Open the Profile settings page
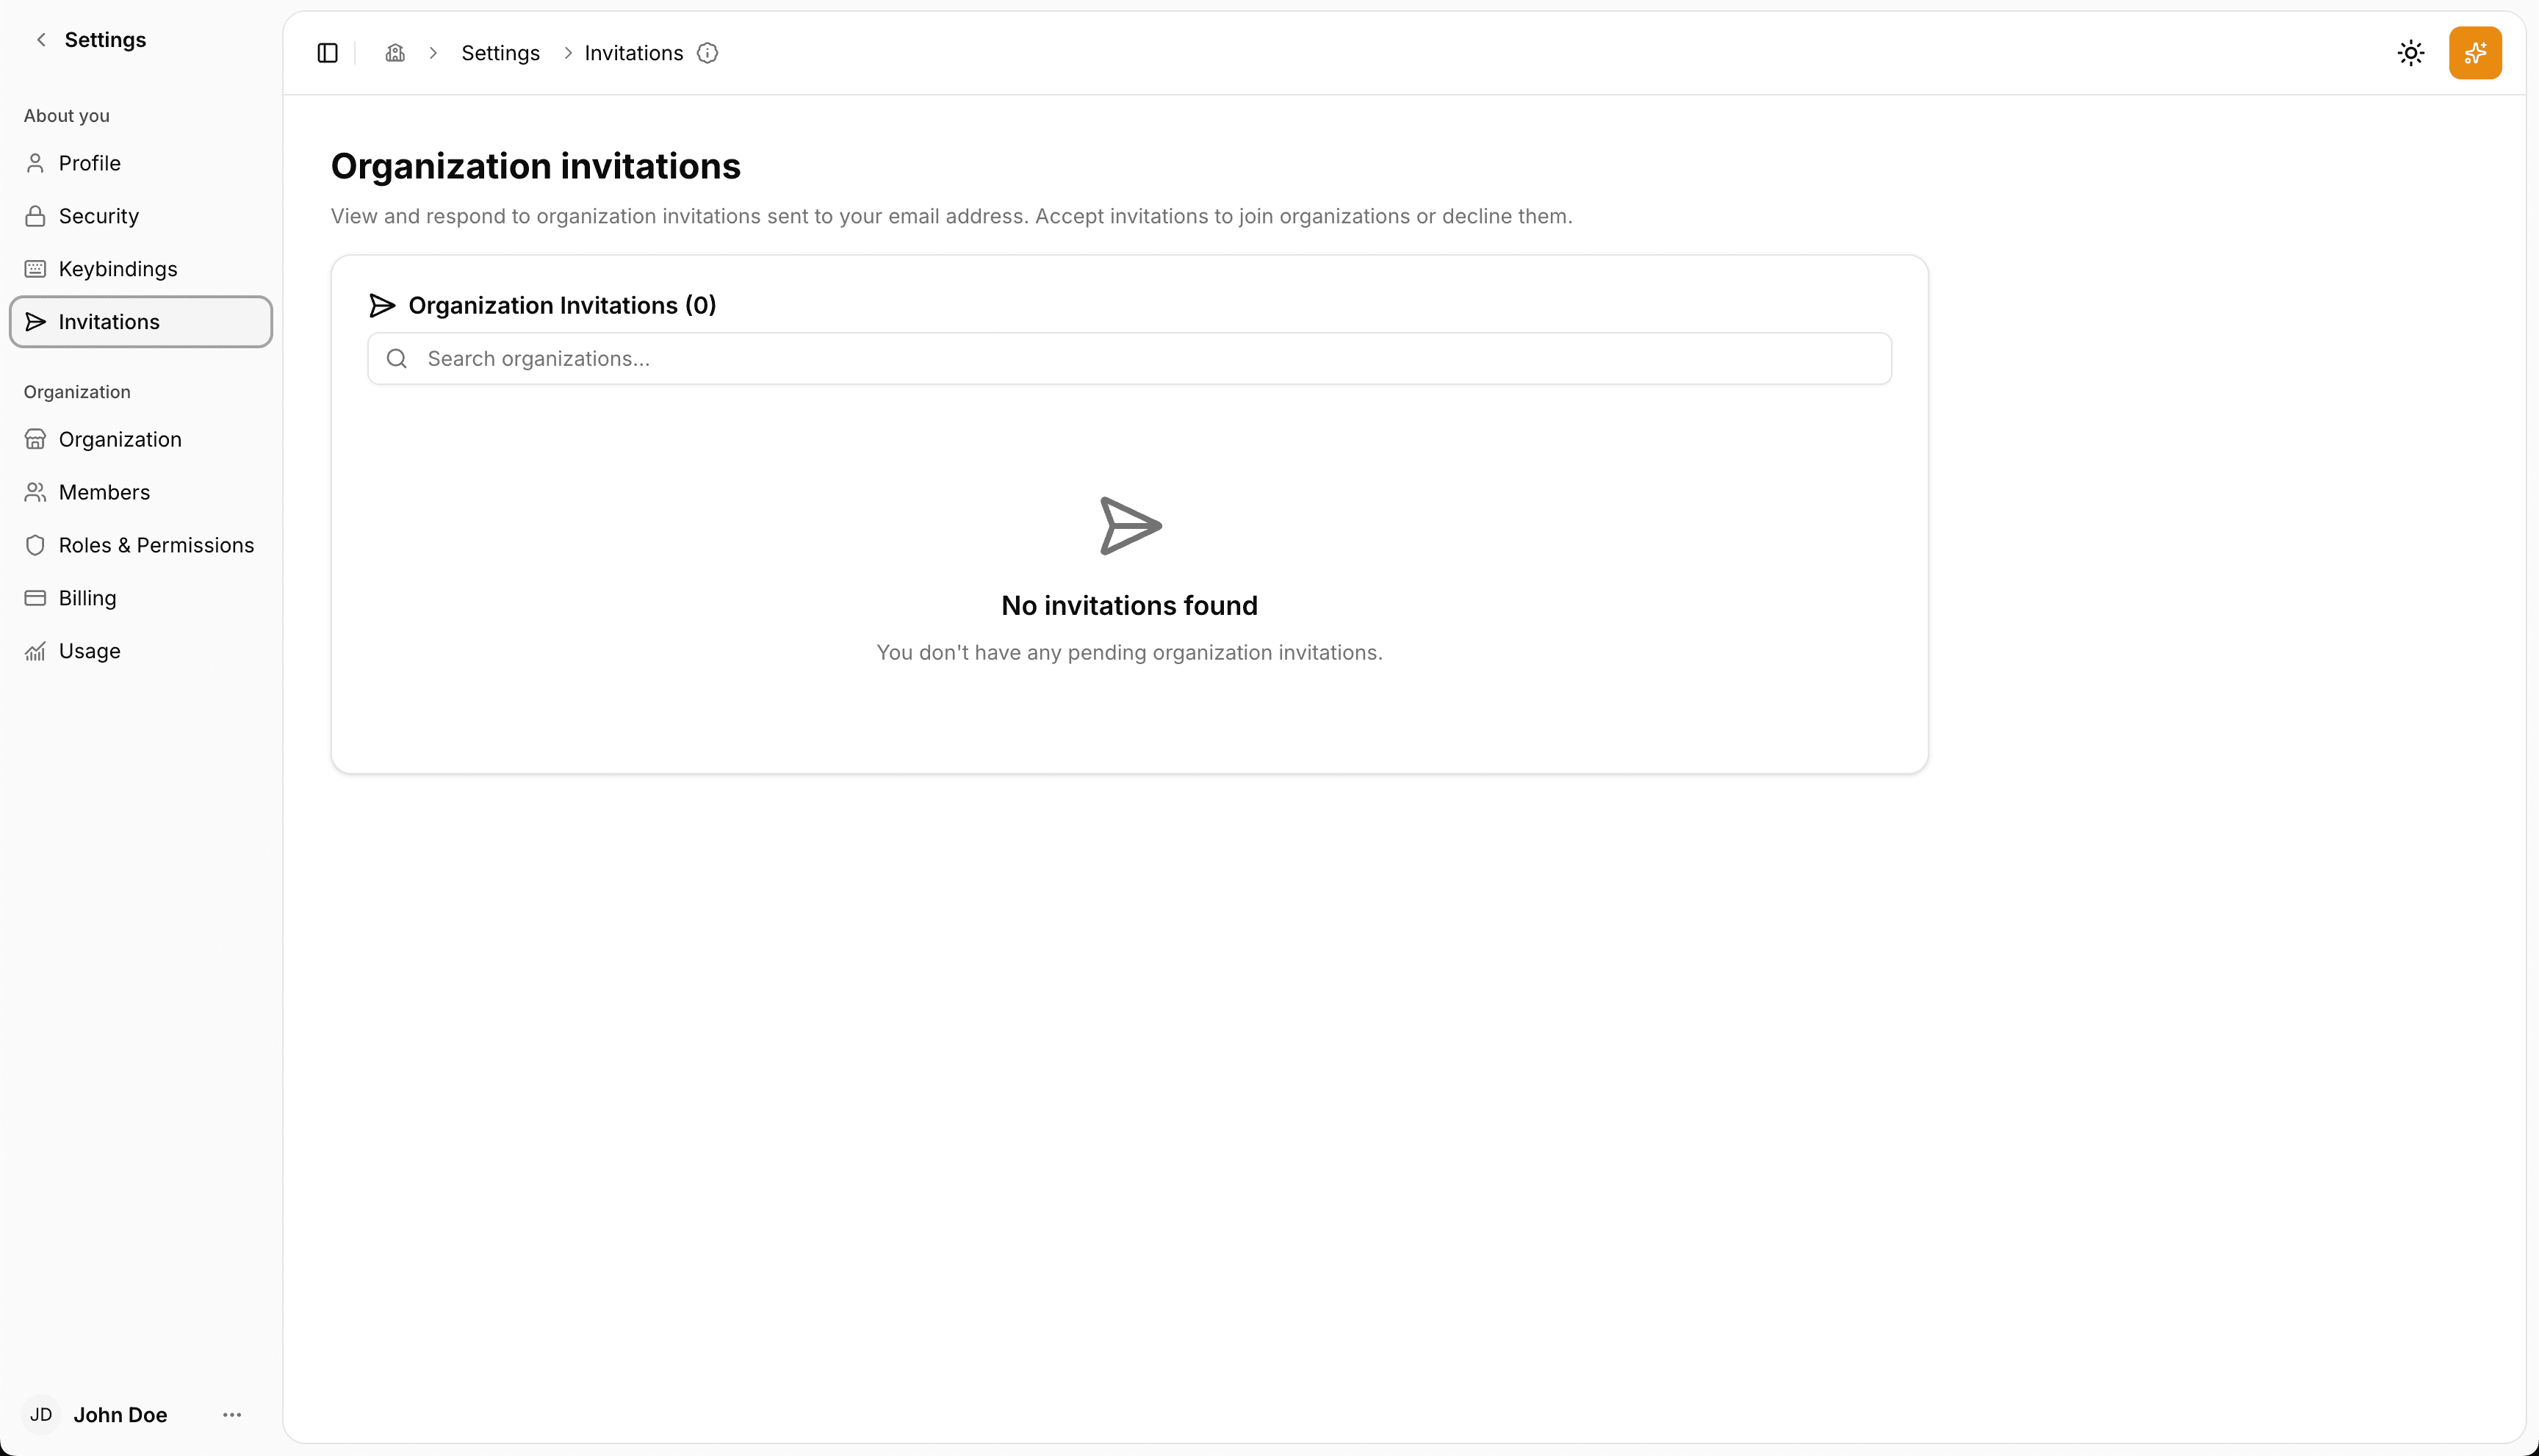The width and height of the screenshot is (2539, 1456). click(88, 163)
